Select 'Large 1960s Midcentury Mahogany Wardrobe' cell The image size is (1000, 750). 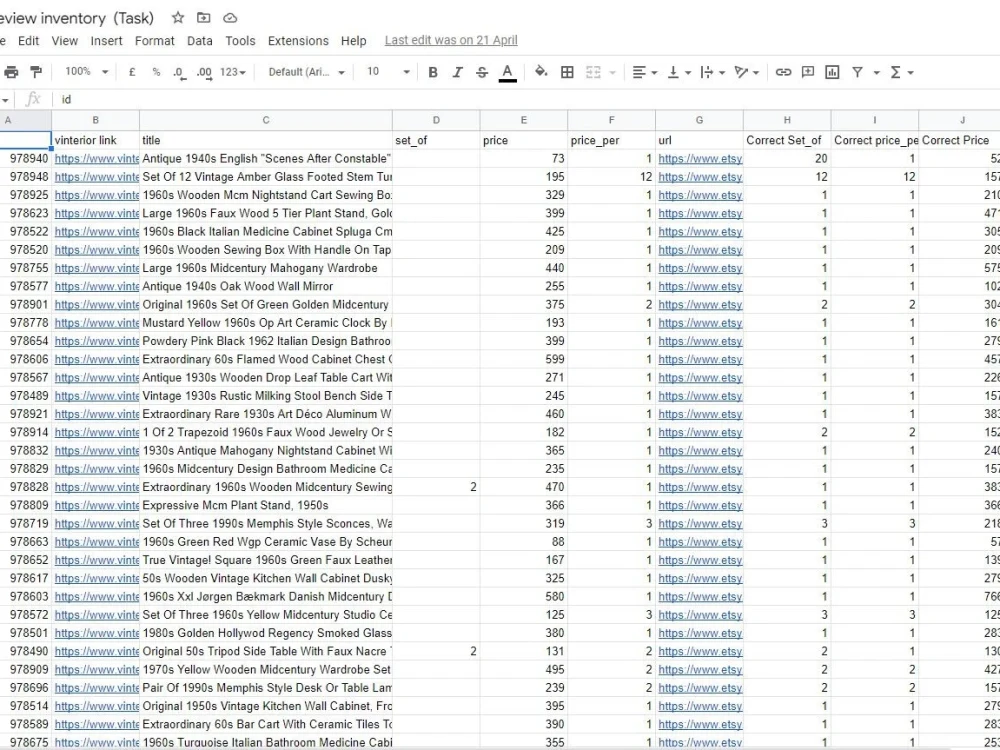click(x=266, y=268)
